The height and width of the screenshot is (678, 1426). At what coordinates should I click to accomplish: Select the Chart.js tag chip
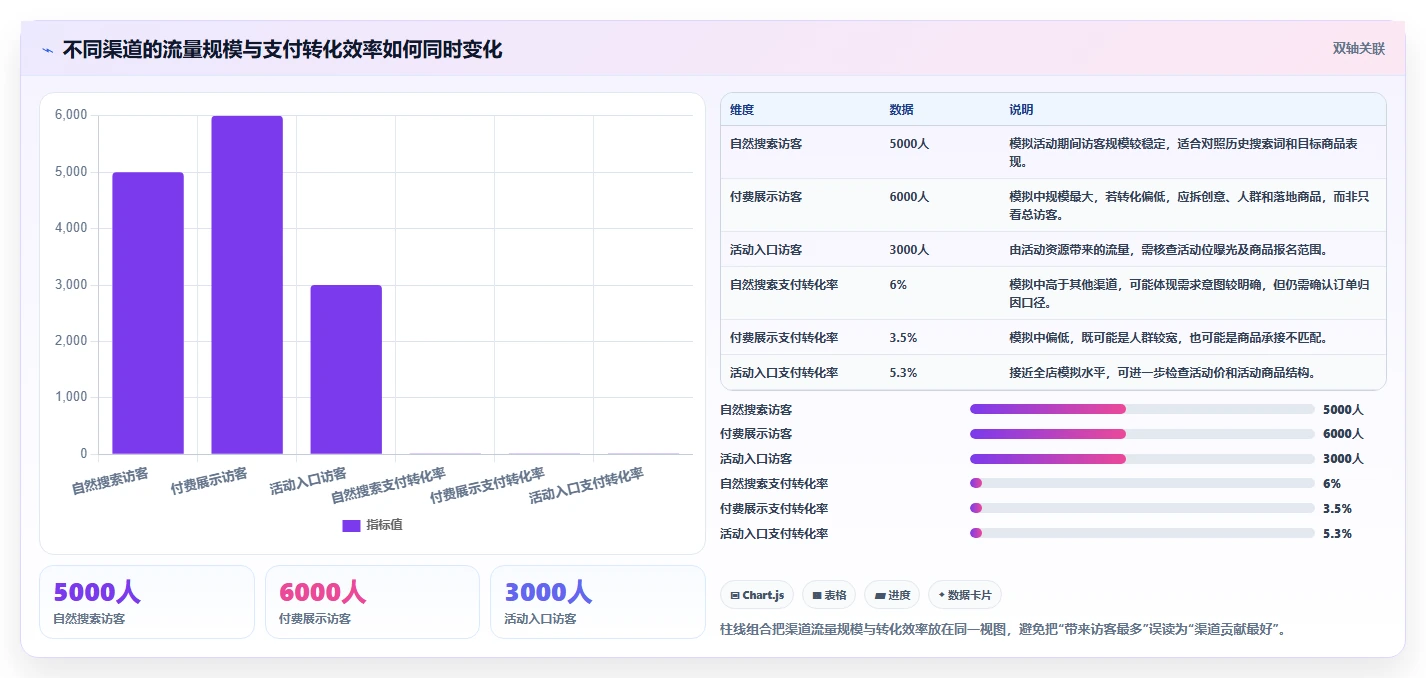click(757, 595)
